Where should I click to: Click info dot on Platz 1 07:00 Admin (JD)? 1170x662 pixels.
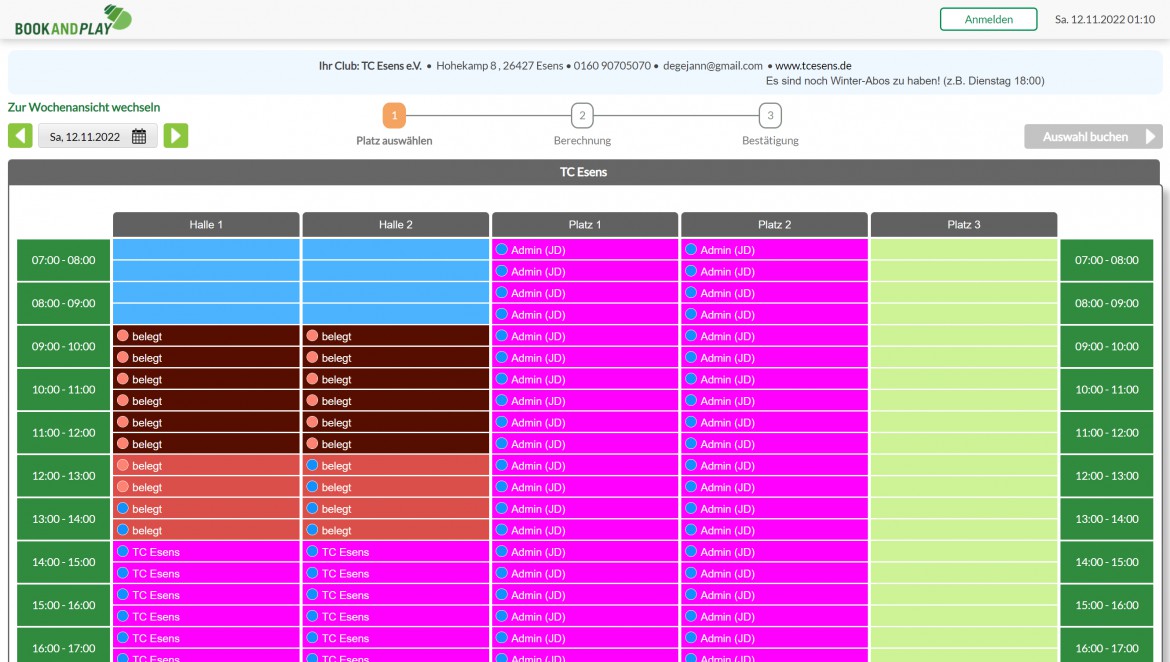tap(501, 249)
